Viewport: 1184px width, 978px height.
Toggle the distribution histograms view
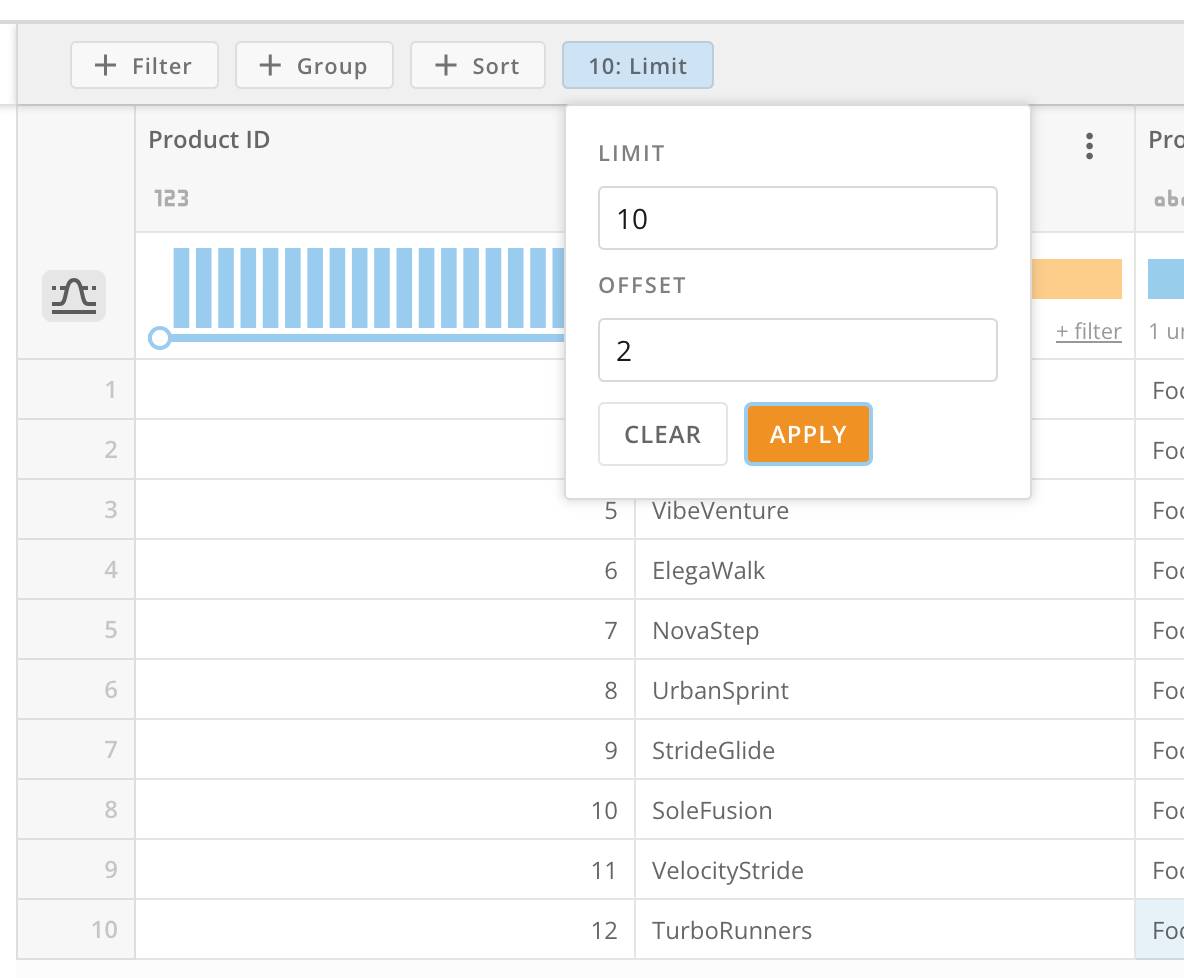point(74,295)
